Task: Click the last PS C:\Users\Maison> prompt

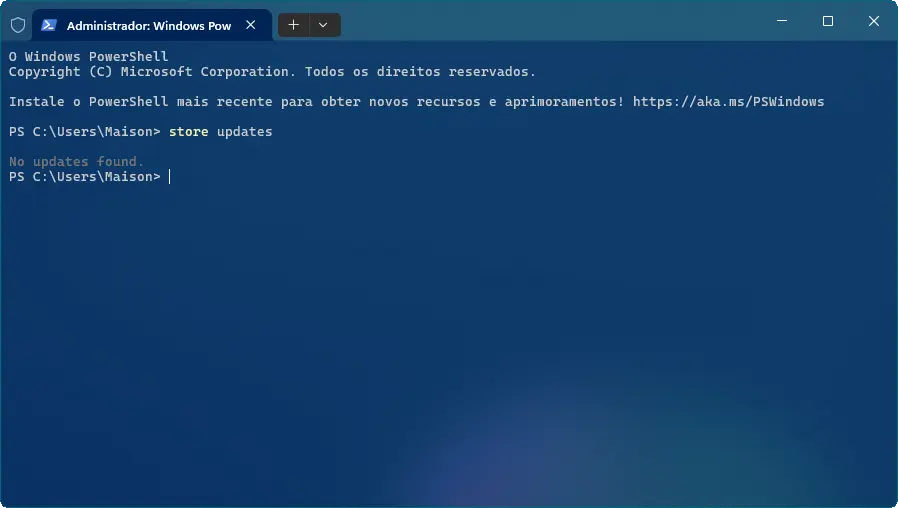Action: point(84,177)
